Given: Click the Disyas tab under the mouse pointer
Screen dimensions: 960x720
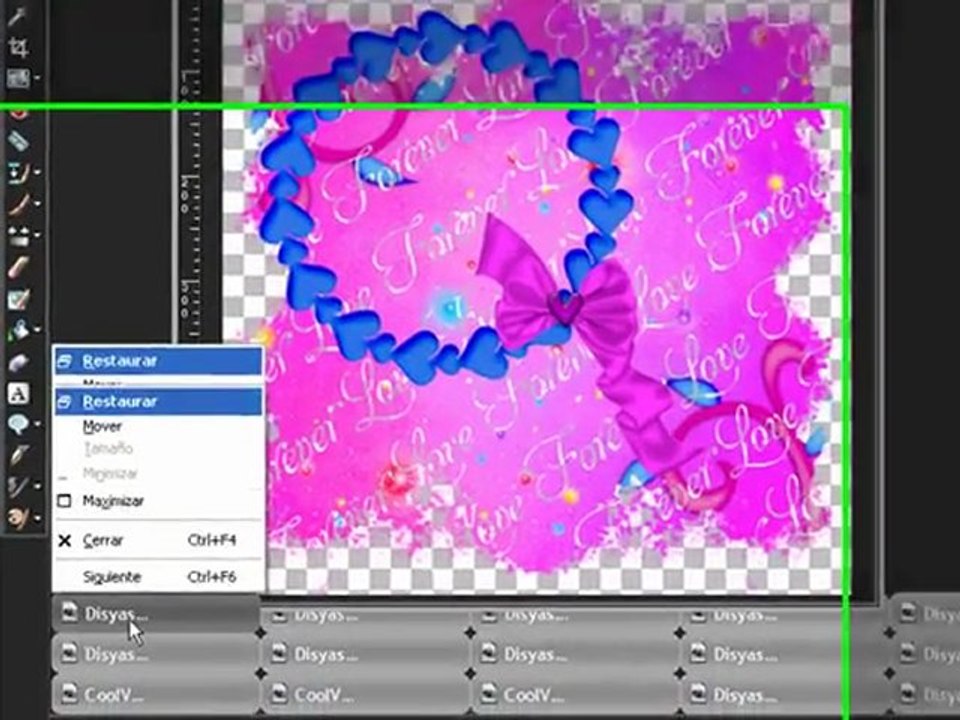Looking at the screenshot, I should [x=156, y=613].
